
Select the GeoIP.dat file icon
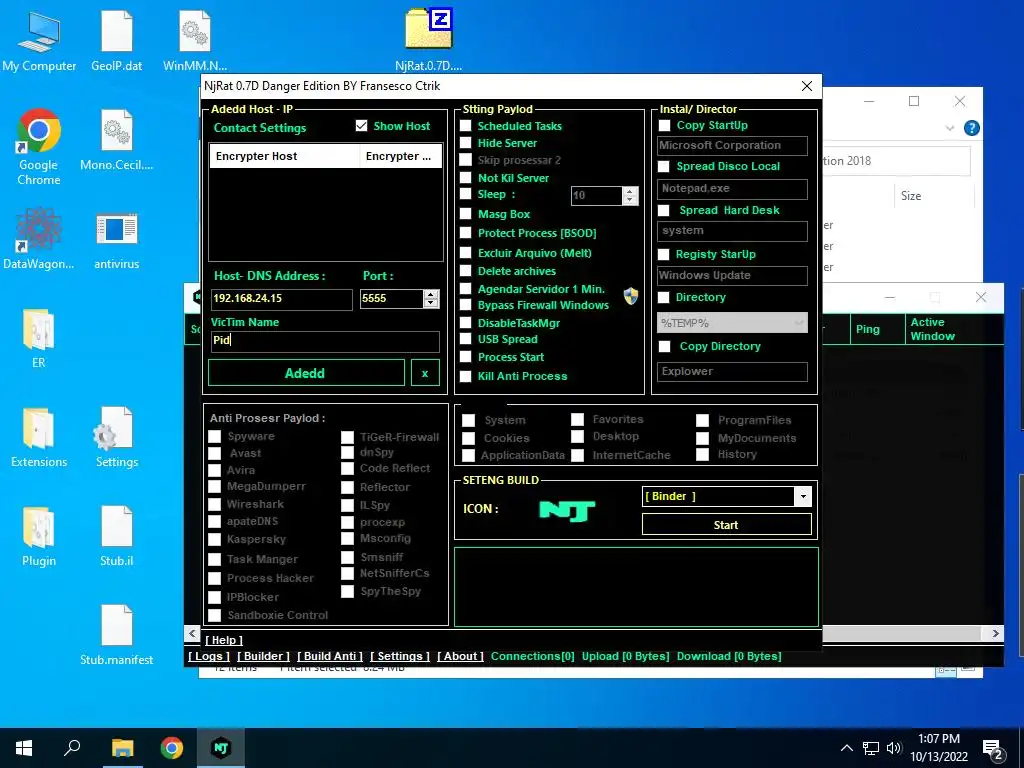pyautogui.click(x=117, y=41)
